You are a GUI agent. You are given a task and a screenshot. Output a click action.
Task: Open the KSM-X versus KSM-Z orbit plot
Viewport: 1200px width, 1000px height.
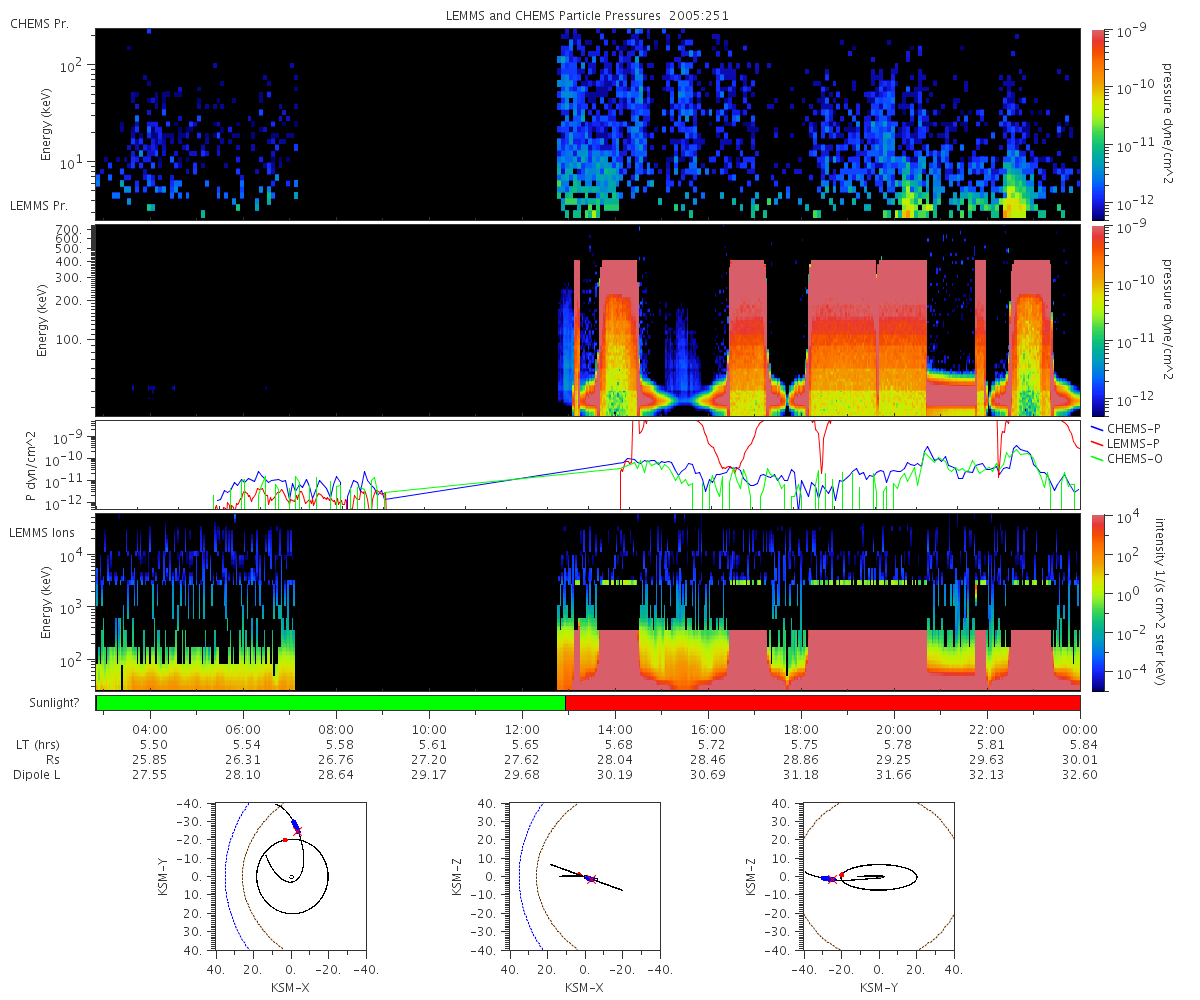click(x=584, y=876)
